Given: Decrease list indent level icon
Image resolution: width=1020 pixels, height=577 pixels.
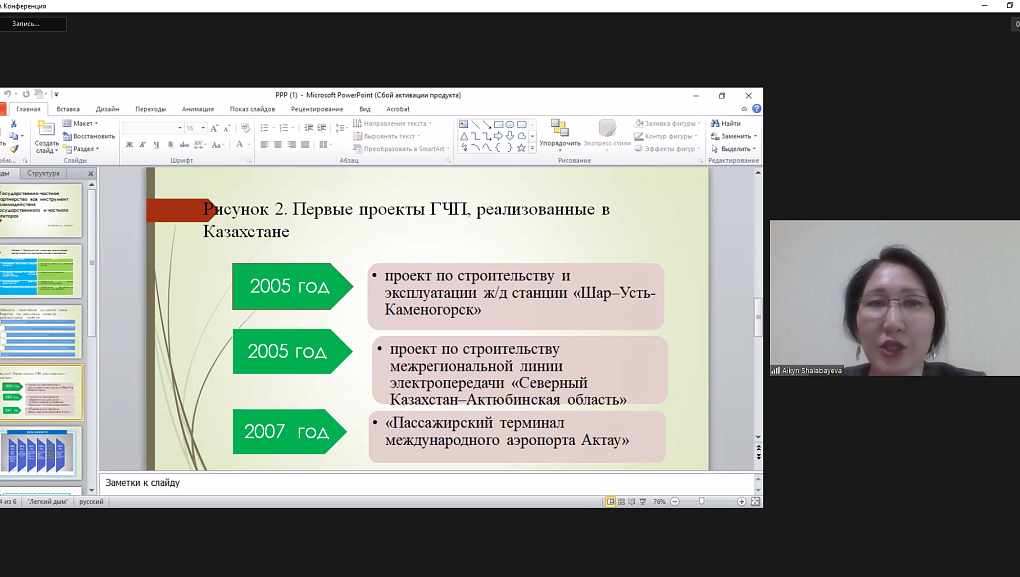Looking at the screenshot, I should [x=308, y=128].
